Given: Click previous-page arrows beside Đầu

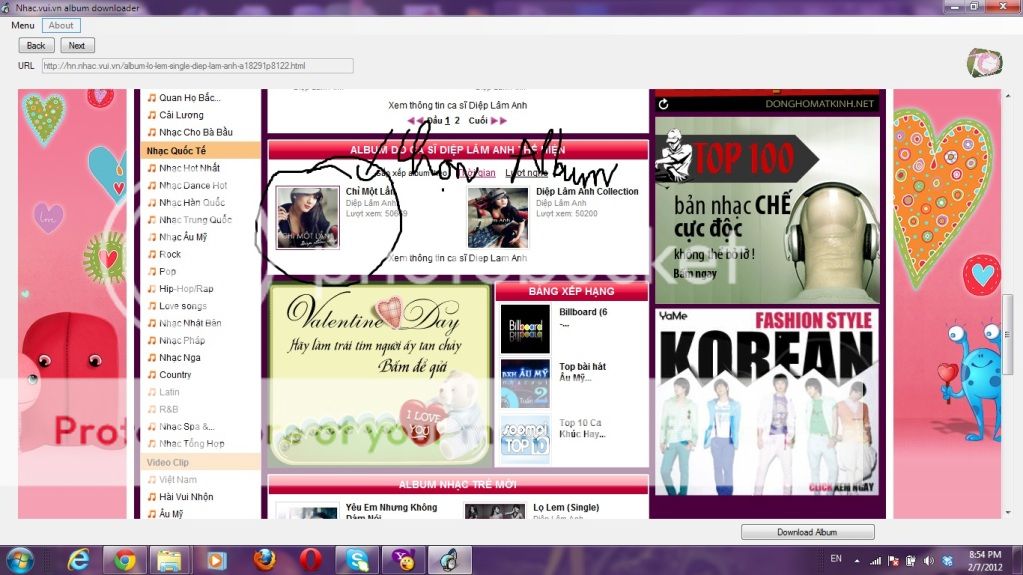Looking at the screenshot, I should coord(416,121).
